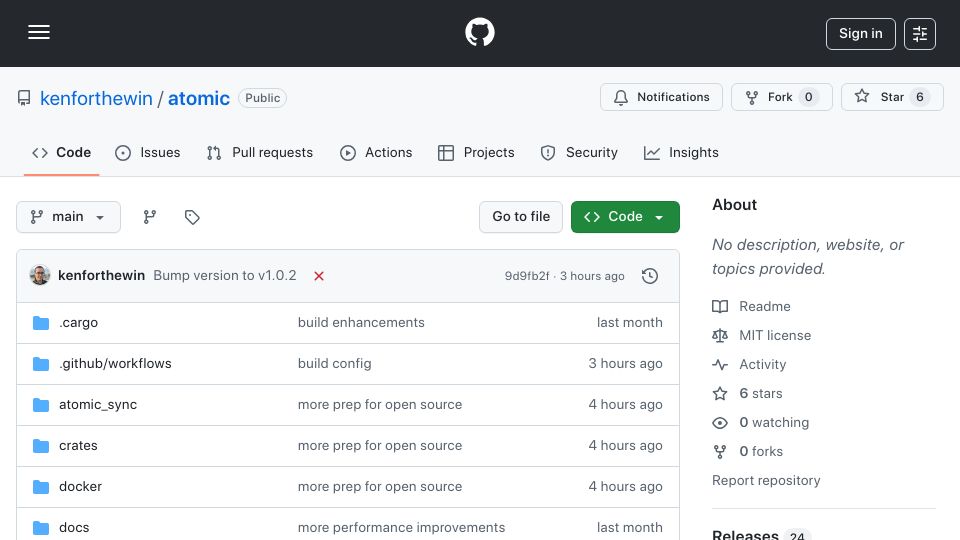Click the Go to file button
The height and width of the screenshot is (540, 960).
tap(521, 217)
